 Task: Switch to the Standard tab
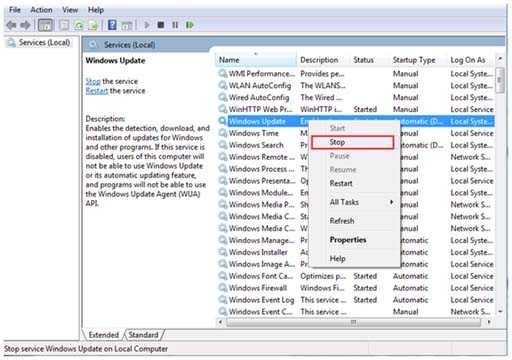[x=143, y=335]
